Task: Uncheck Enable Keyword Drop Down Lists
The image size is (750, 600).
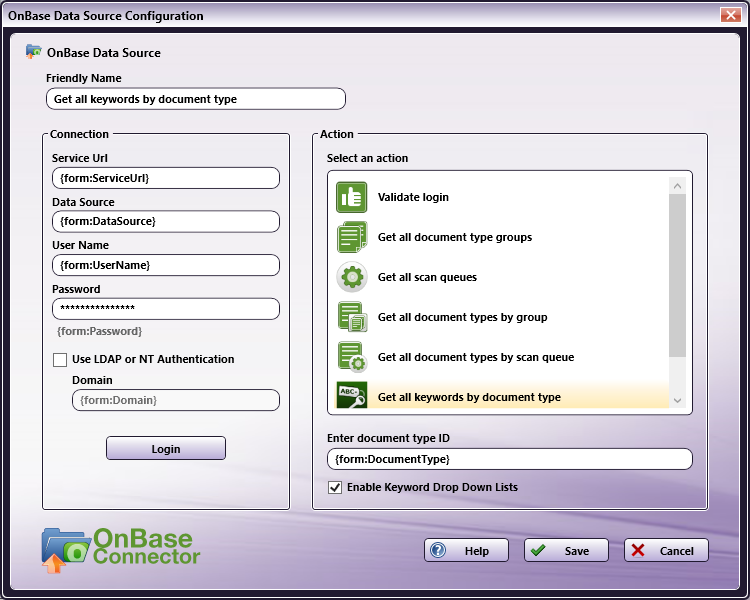Action: pos(335,488)
